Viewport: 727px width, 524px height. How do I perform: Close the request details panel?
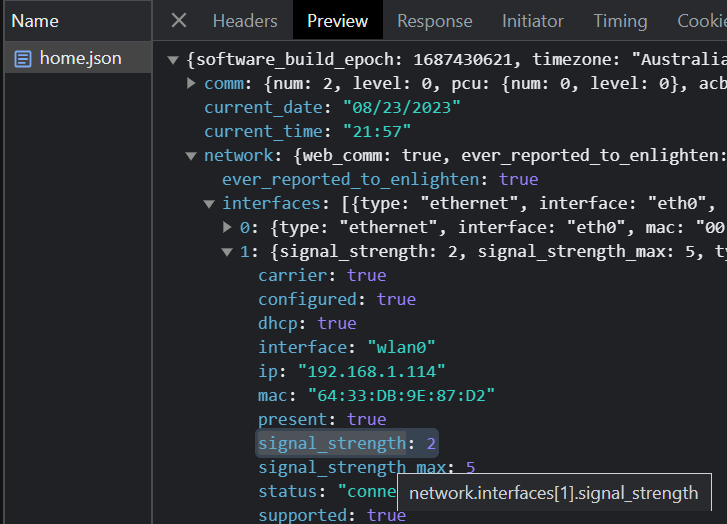[x=179, y=20]
